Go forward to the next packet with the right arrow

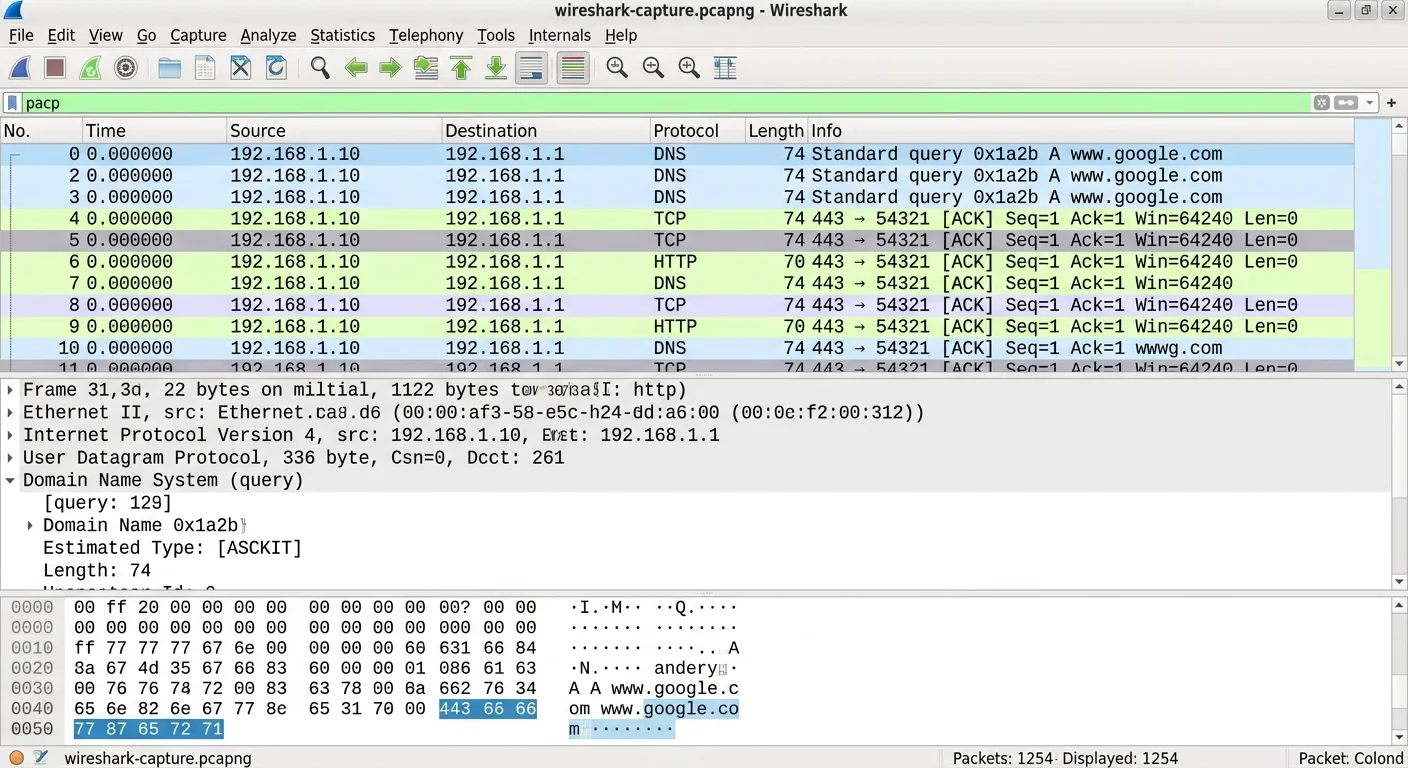(390, 68)
